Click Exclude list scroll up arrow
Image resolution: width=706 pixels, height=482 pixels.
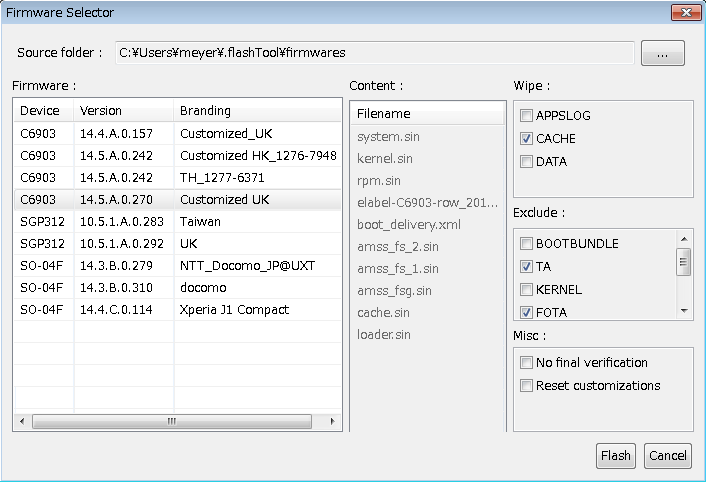[684, 239]
